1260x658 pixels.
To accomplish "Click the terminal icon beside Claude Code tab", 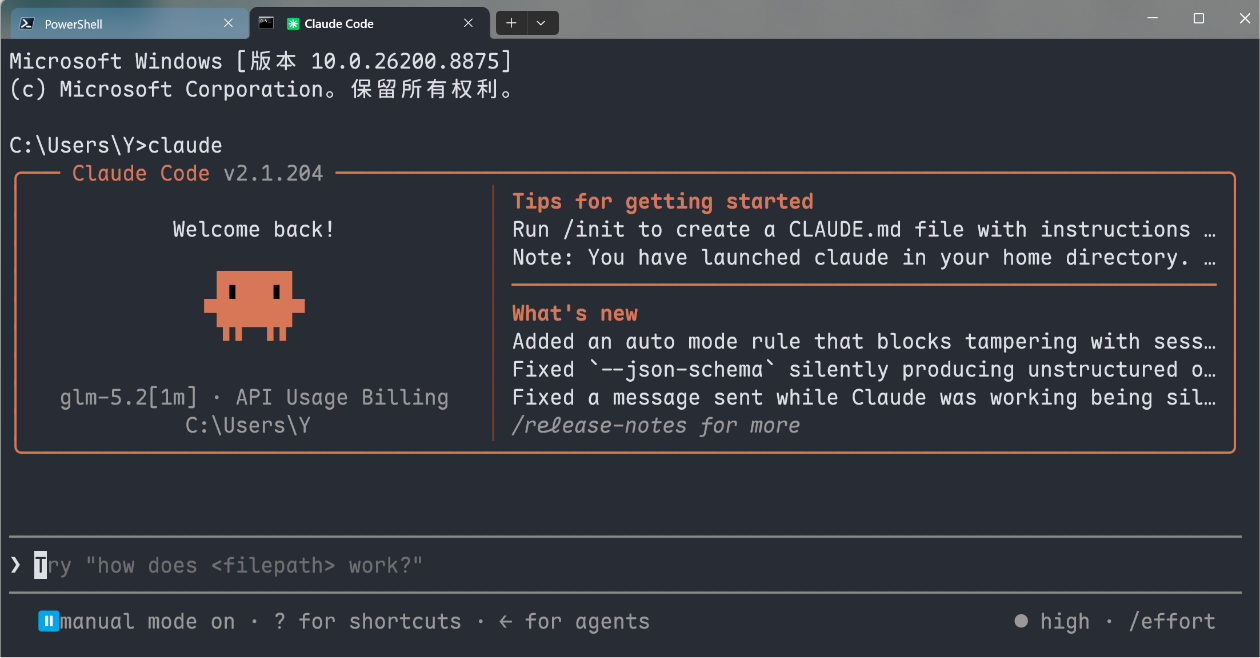I will coord(266,22).
